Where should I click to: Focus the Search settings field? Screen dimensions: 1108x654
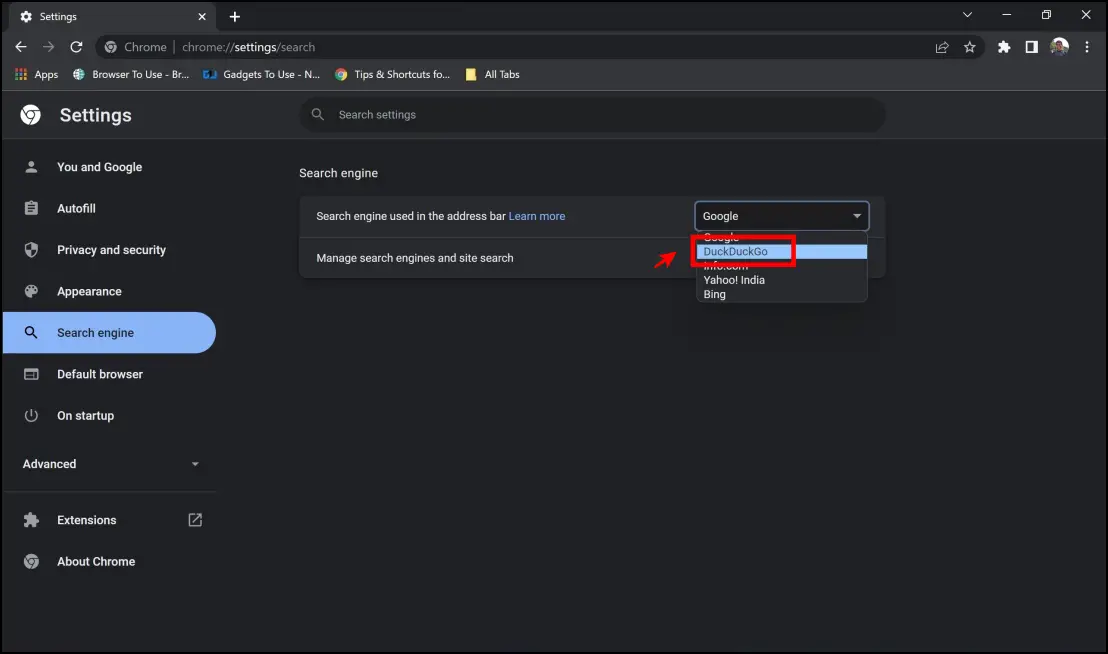click(x=592, y=114)
